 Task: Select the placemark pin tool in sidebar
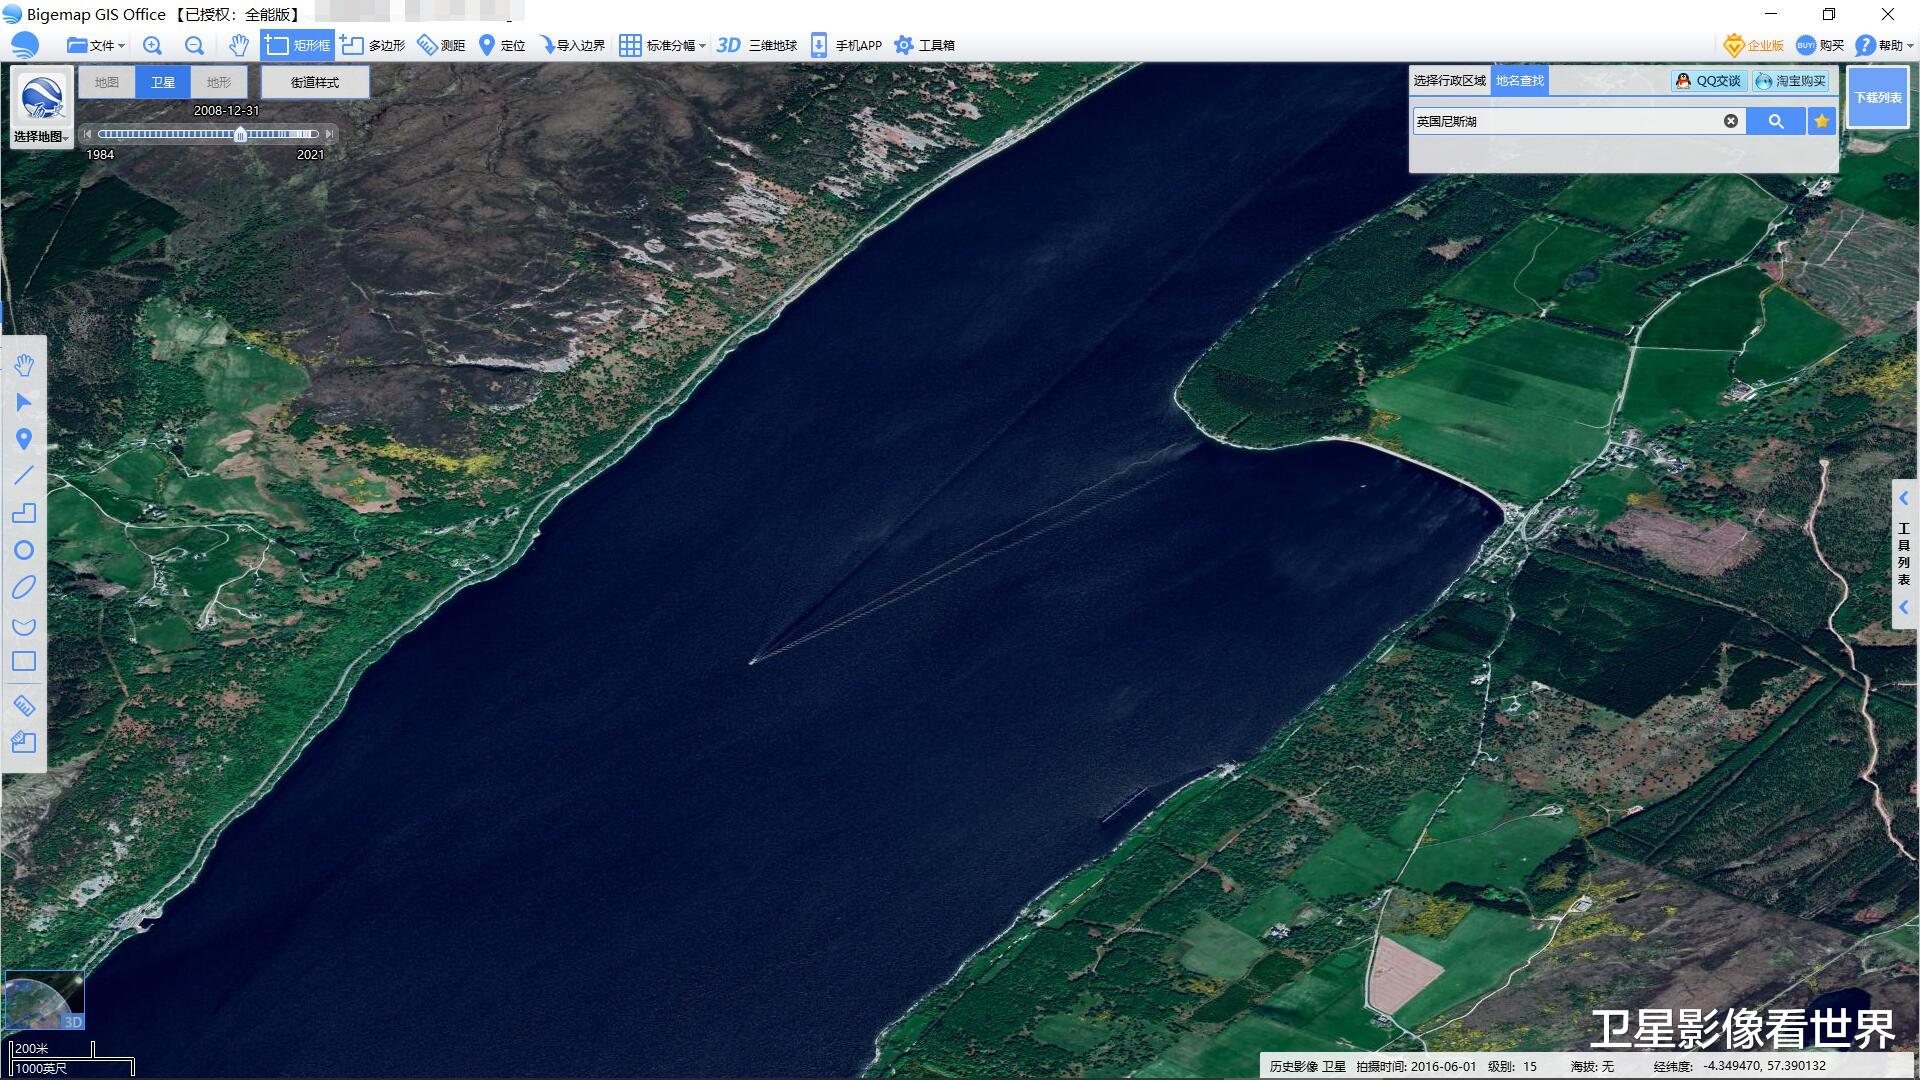(x=24, y=439)
